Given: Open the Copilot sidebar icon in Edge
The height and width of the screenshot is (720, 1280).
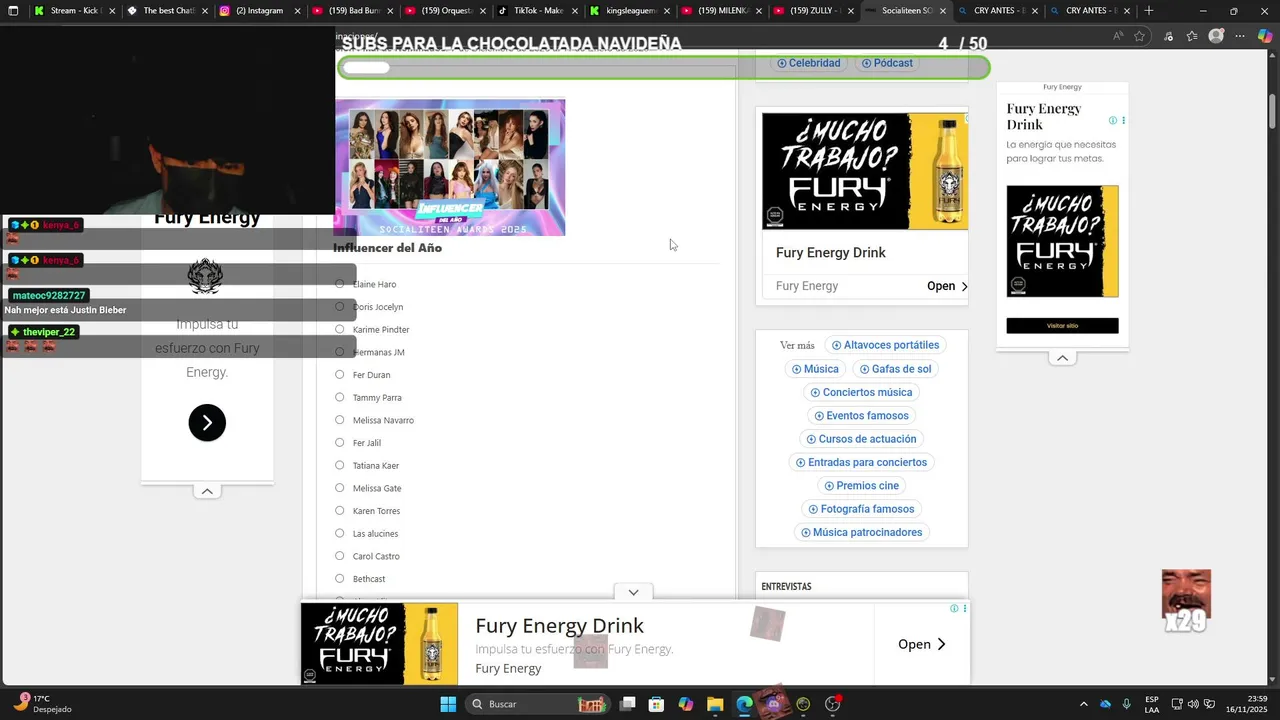Looking at the screenshot, I should pos(1265,36).
